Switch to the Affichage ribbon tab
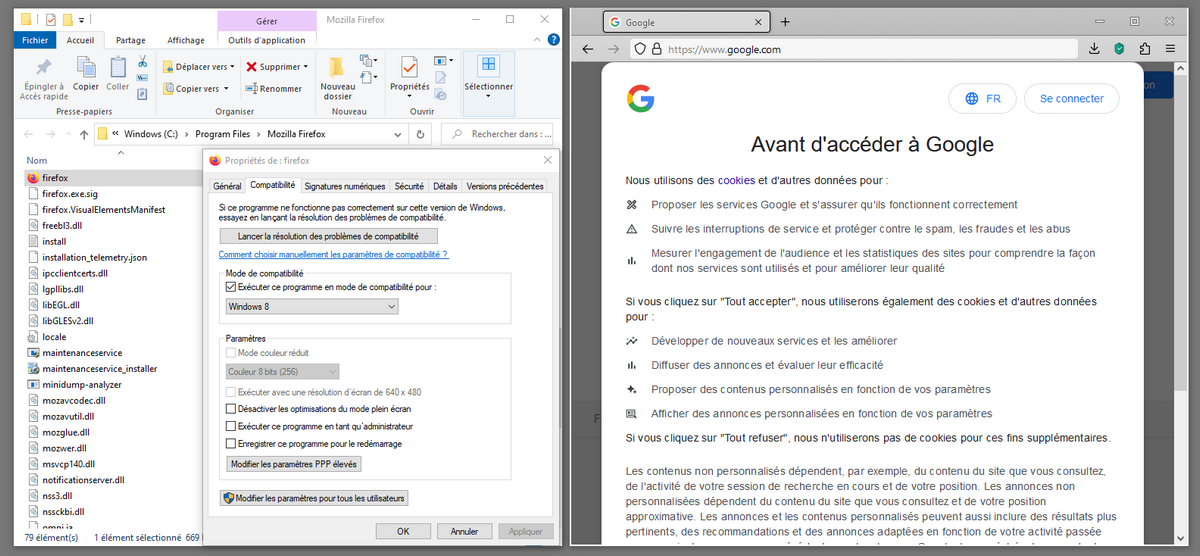 point(186,40)
